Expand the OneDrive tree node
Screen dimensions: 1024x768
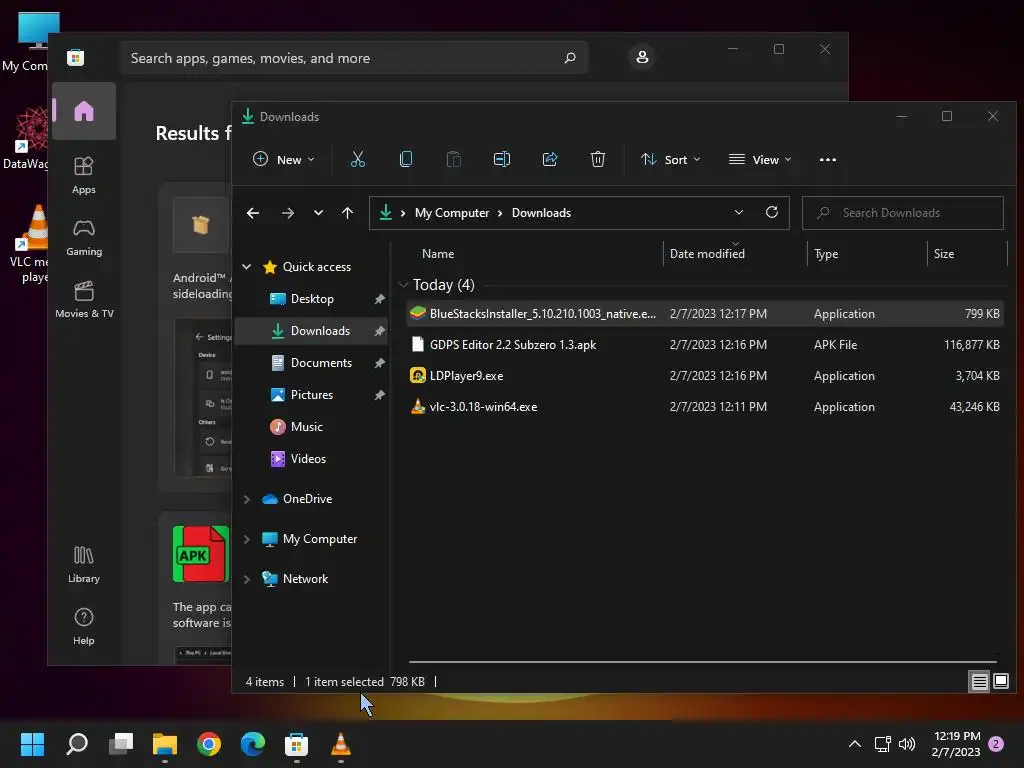tap(247, 499)
